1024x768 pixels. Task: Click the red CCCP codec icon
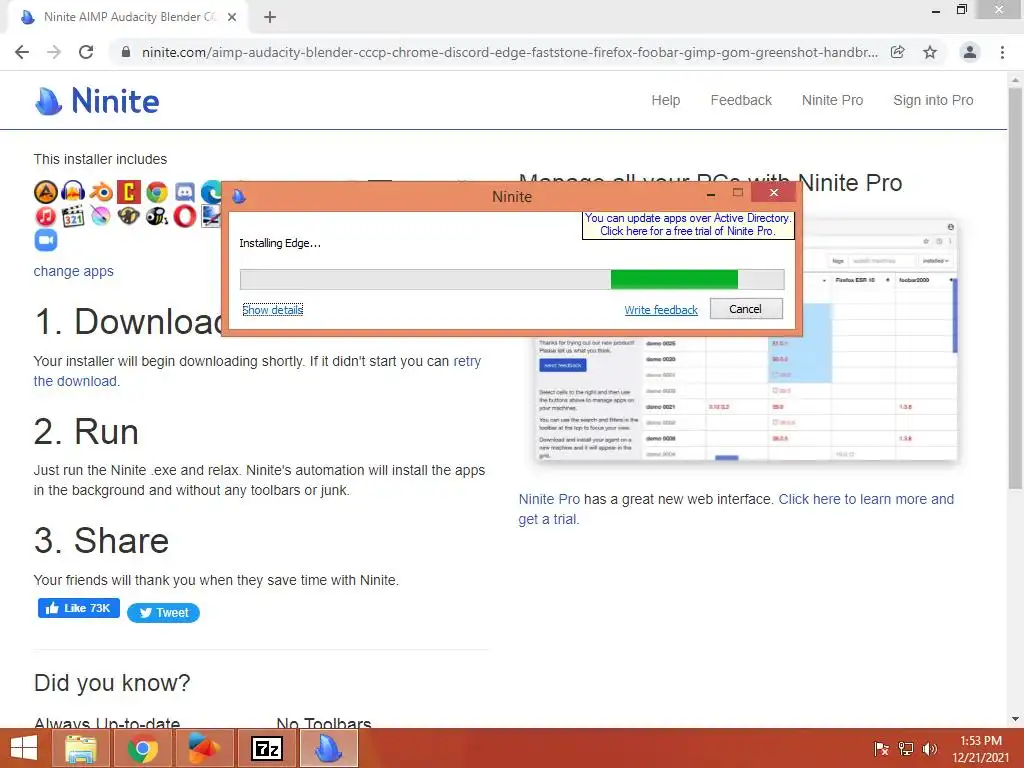[x=129, y=192]
